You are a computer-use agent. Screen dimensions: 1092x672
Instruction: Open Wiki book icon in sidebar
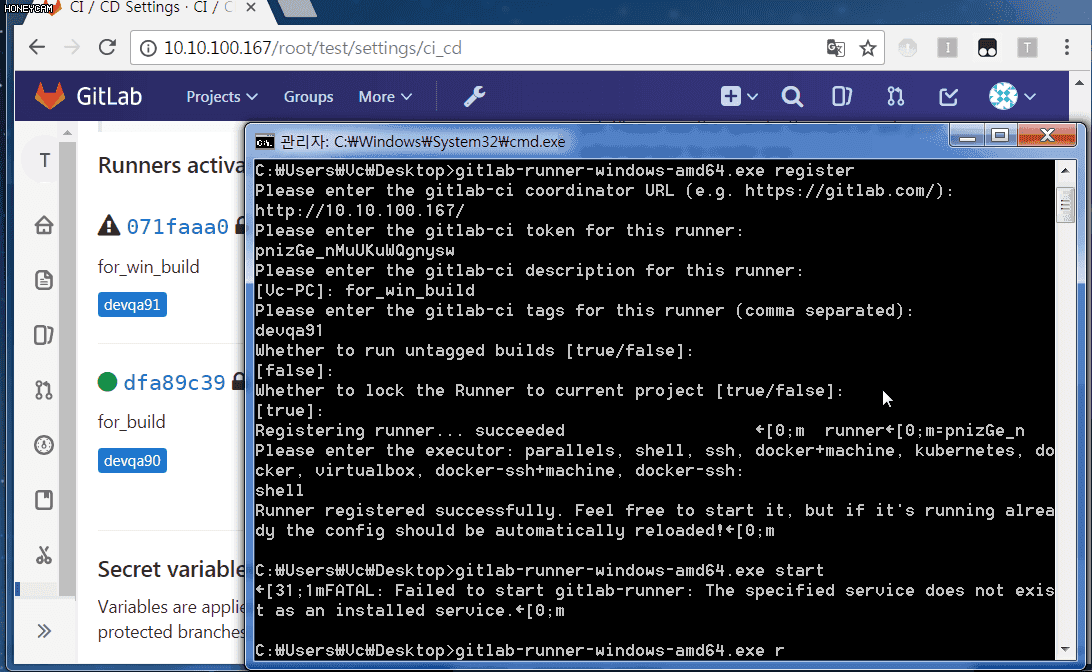pos(44,499)
